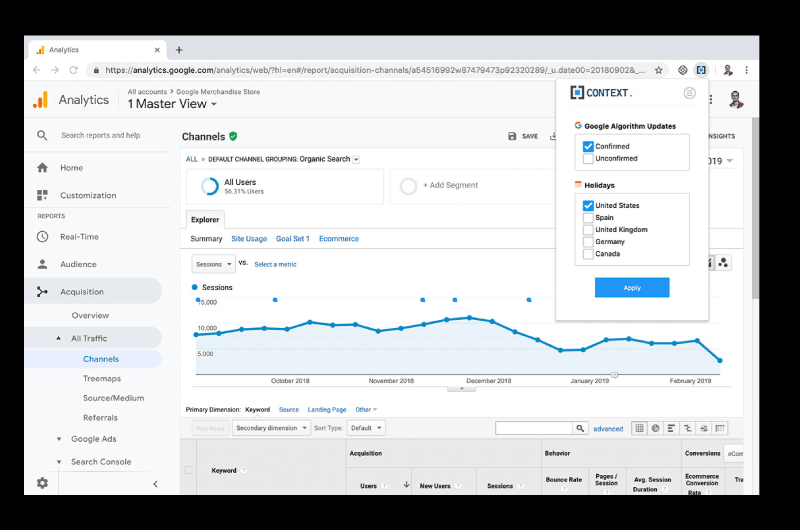The image size is (800, 530).
Task: Click Select a metric link
Action: [275, 264]
